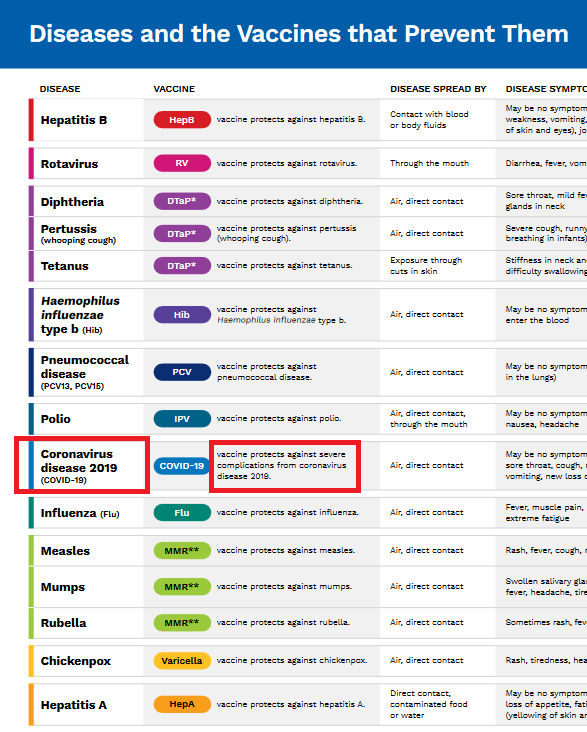This screenshot has height=732, width=587.
Task: Select the VACCINE column header
Action: pos(174,89)
